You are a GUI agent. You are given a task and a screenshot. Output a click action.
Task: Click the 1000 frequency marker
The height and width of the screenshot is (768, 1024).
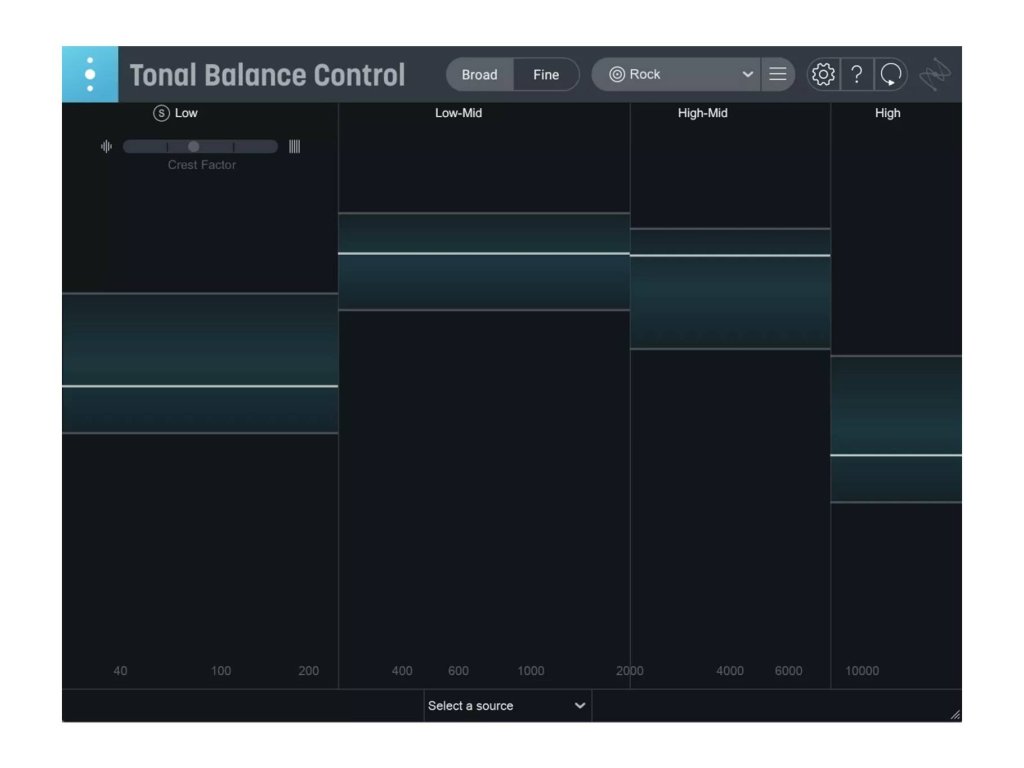(531, 671)
